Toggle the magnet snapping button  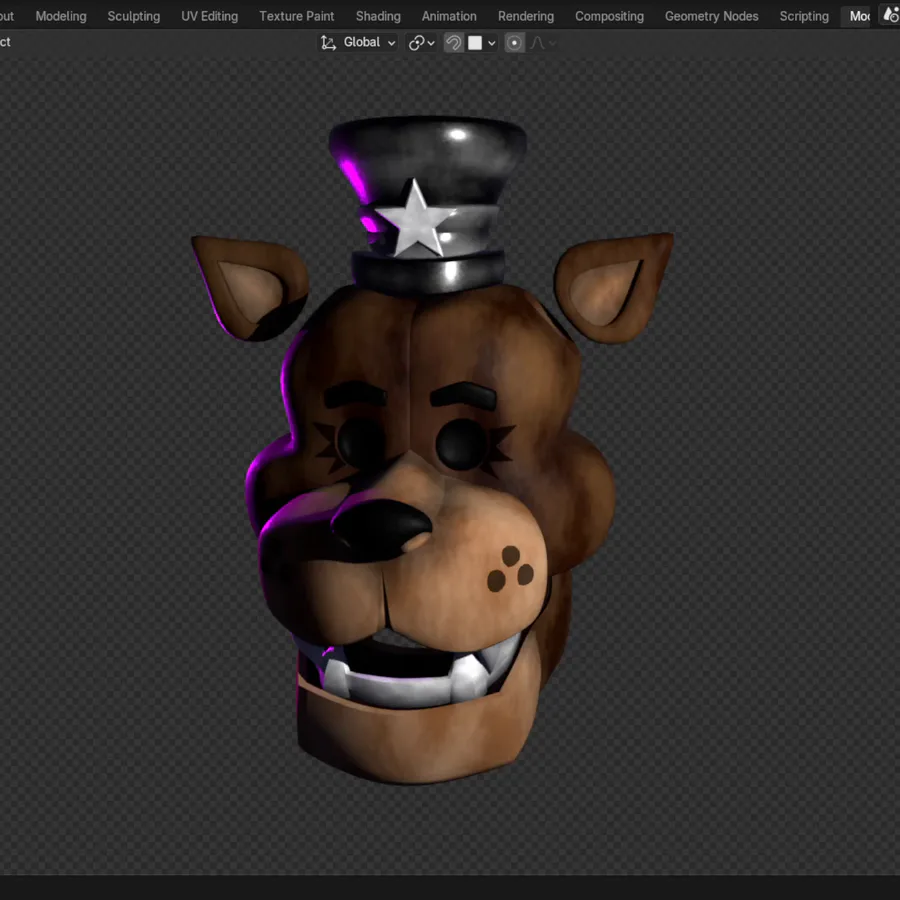coord(453,42)
